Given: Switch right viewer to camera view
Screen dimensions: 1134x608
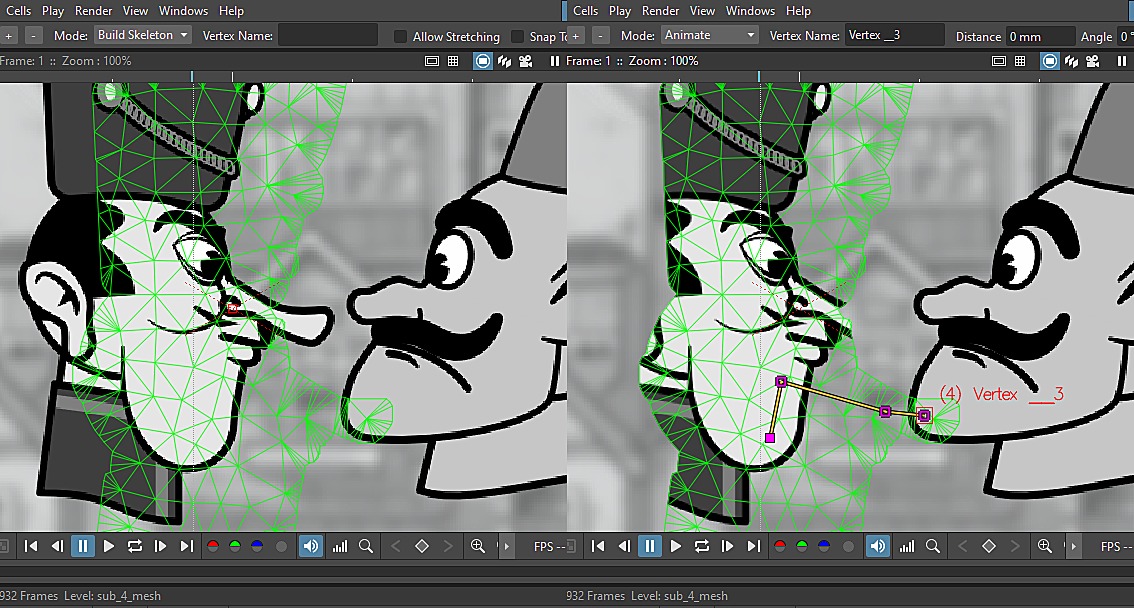Looking at the screenshot, I should coord(1093,61).
